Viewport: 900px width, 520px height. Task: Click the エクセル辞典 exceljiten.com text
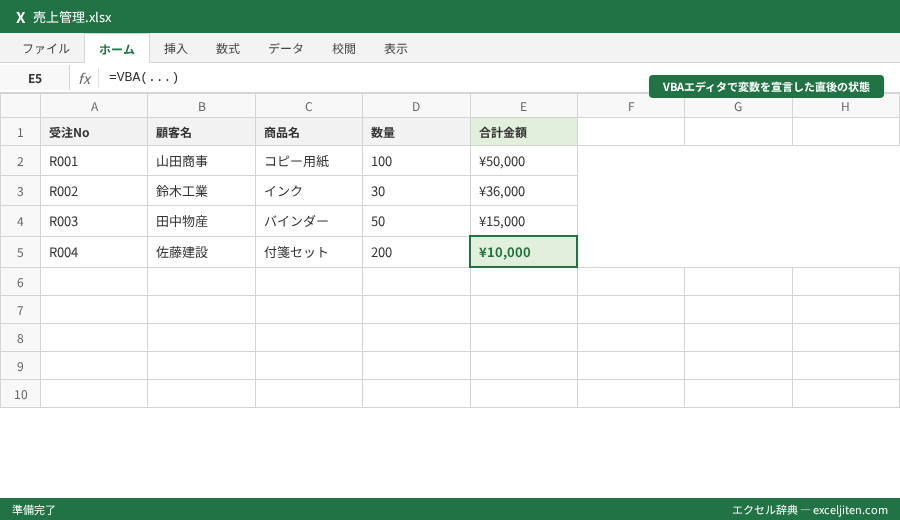point(809,510)
